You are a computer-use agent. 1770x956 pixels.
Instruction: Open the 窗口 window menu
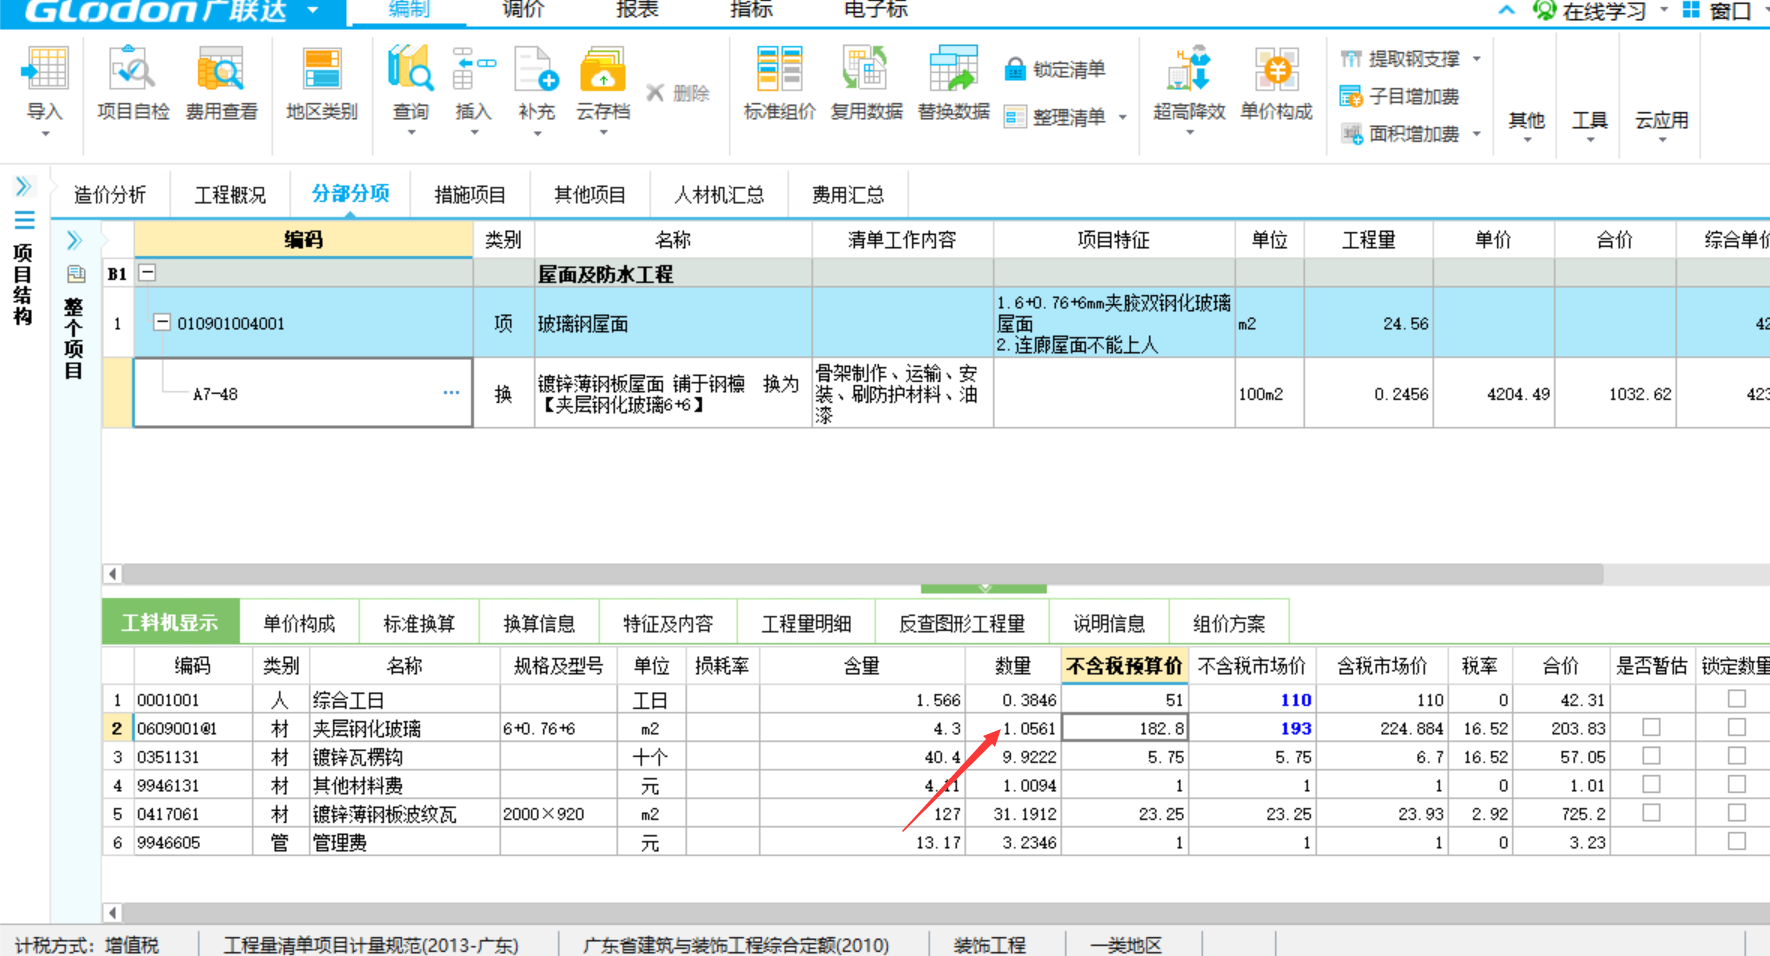[1717, 11]
